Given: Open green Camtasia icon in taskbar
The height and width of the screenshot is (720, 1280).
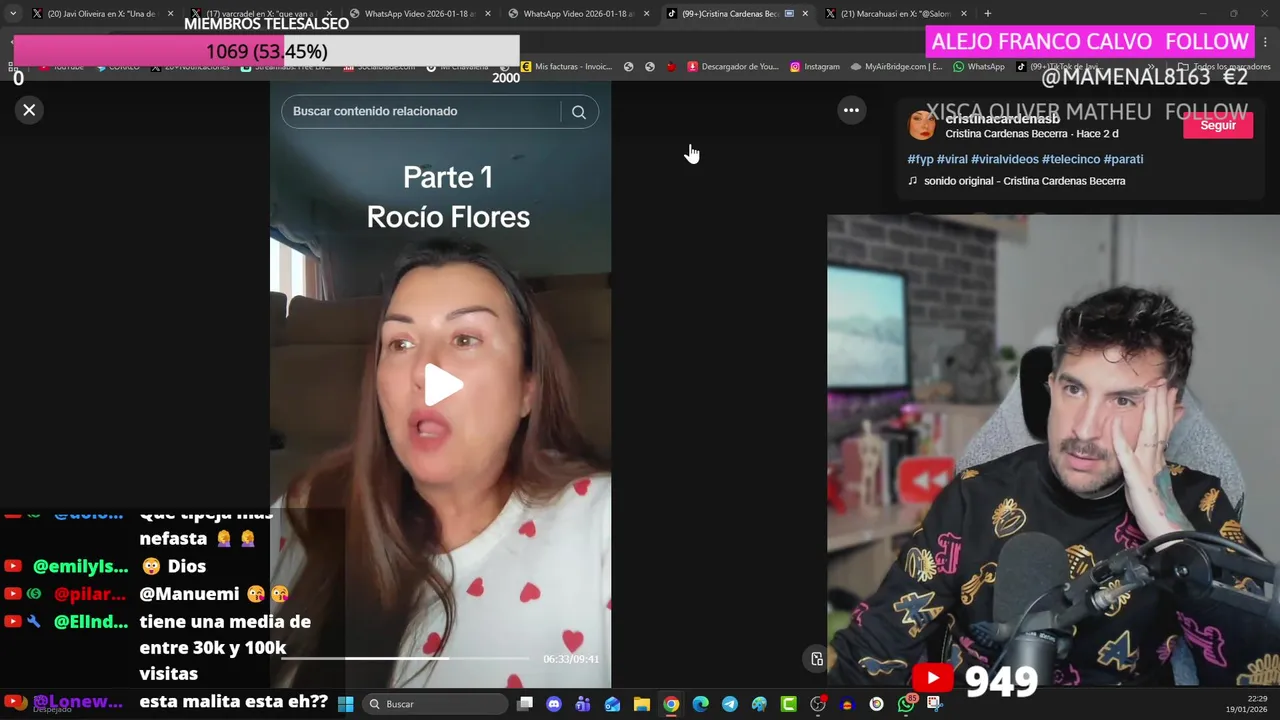Looking at the screenshot, I should [788, 704].
